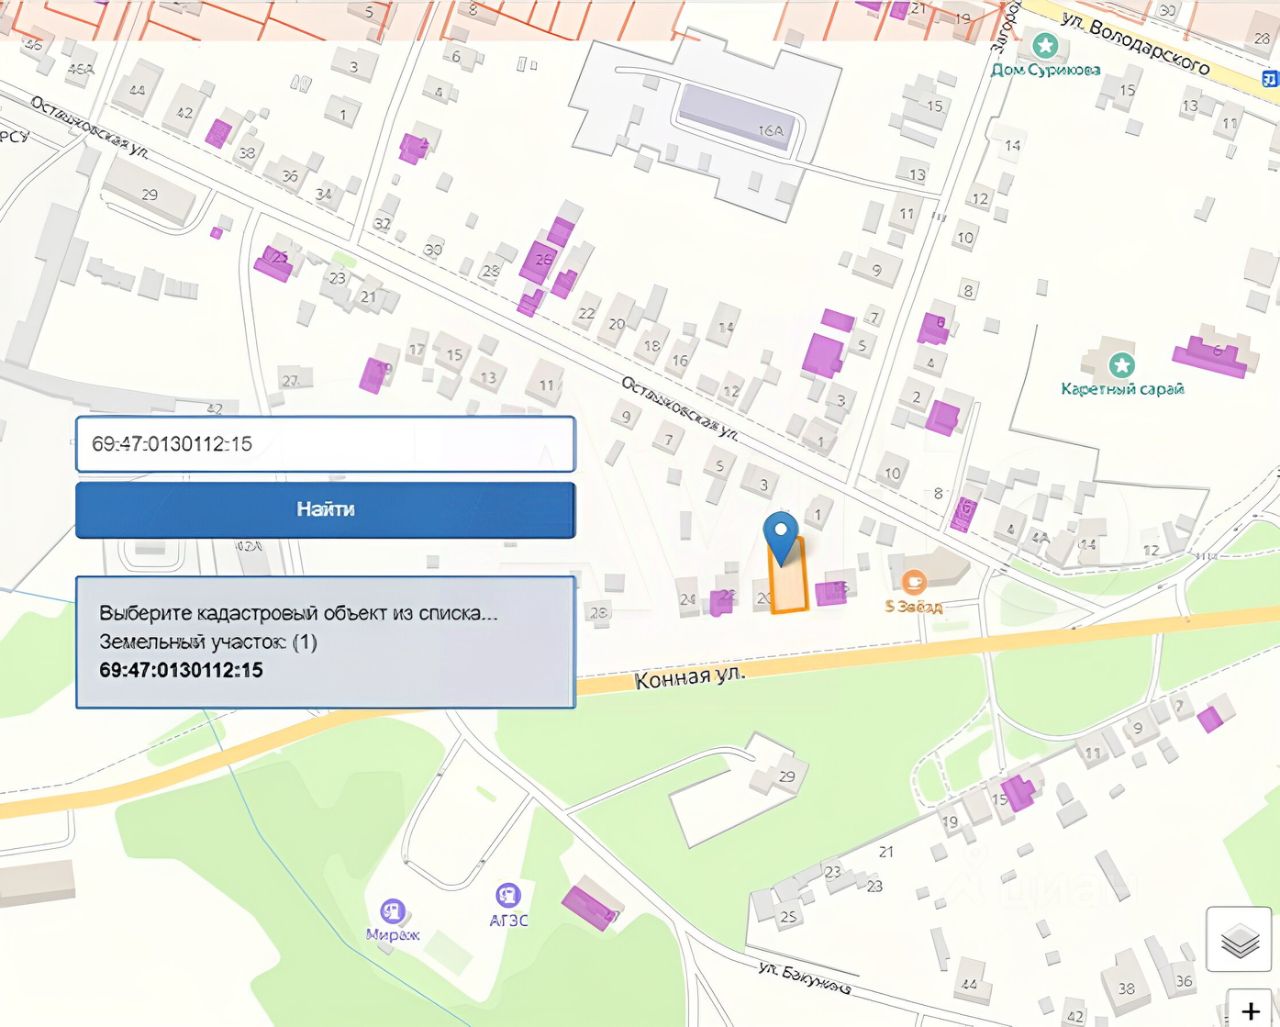Open the Каретный сарай landmark icon

[1123, 365]
